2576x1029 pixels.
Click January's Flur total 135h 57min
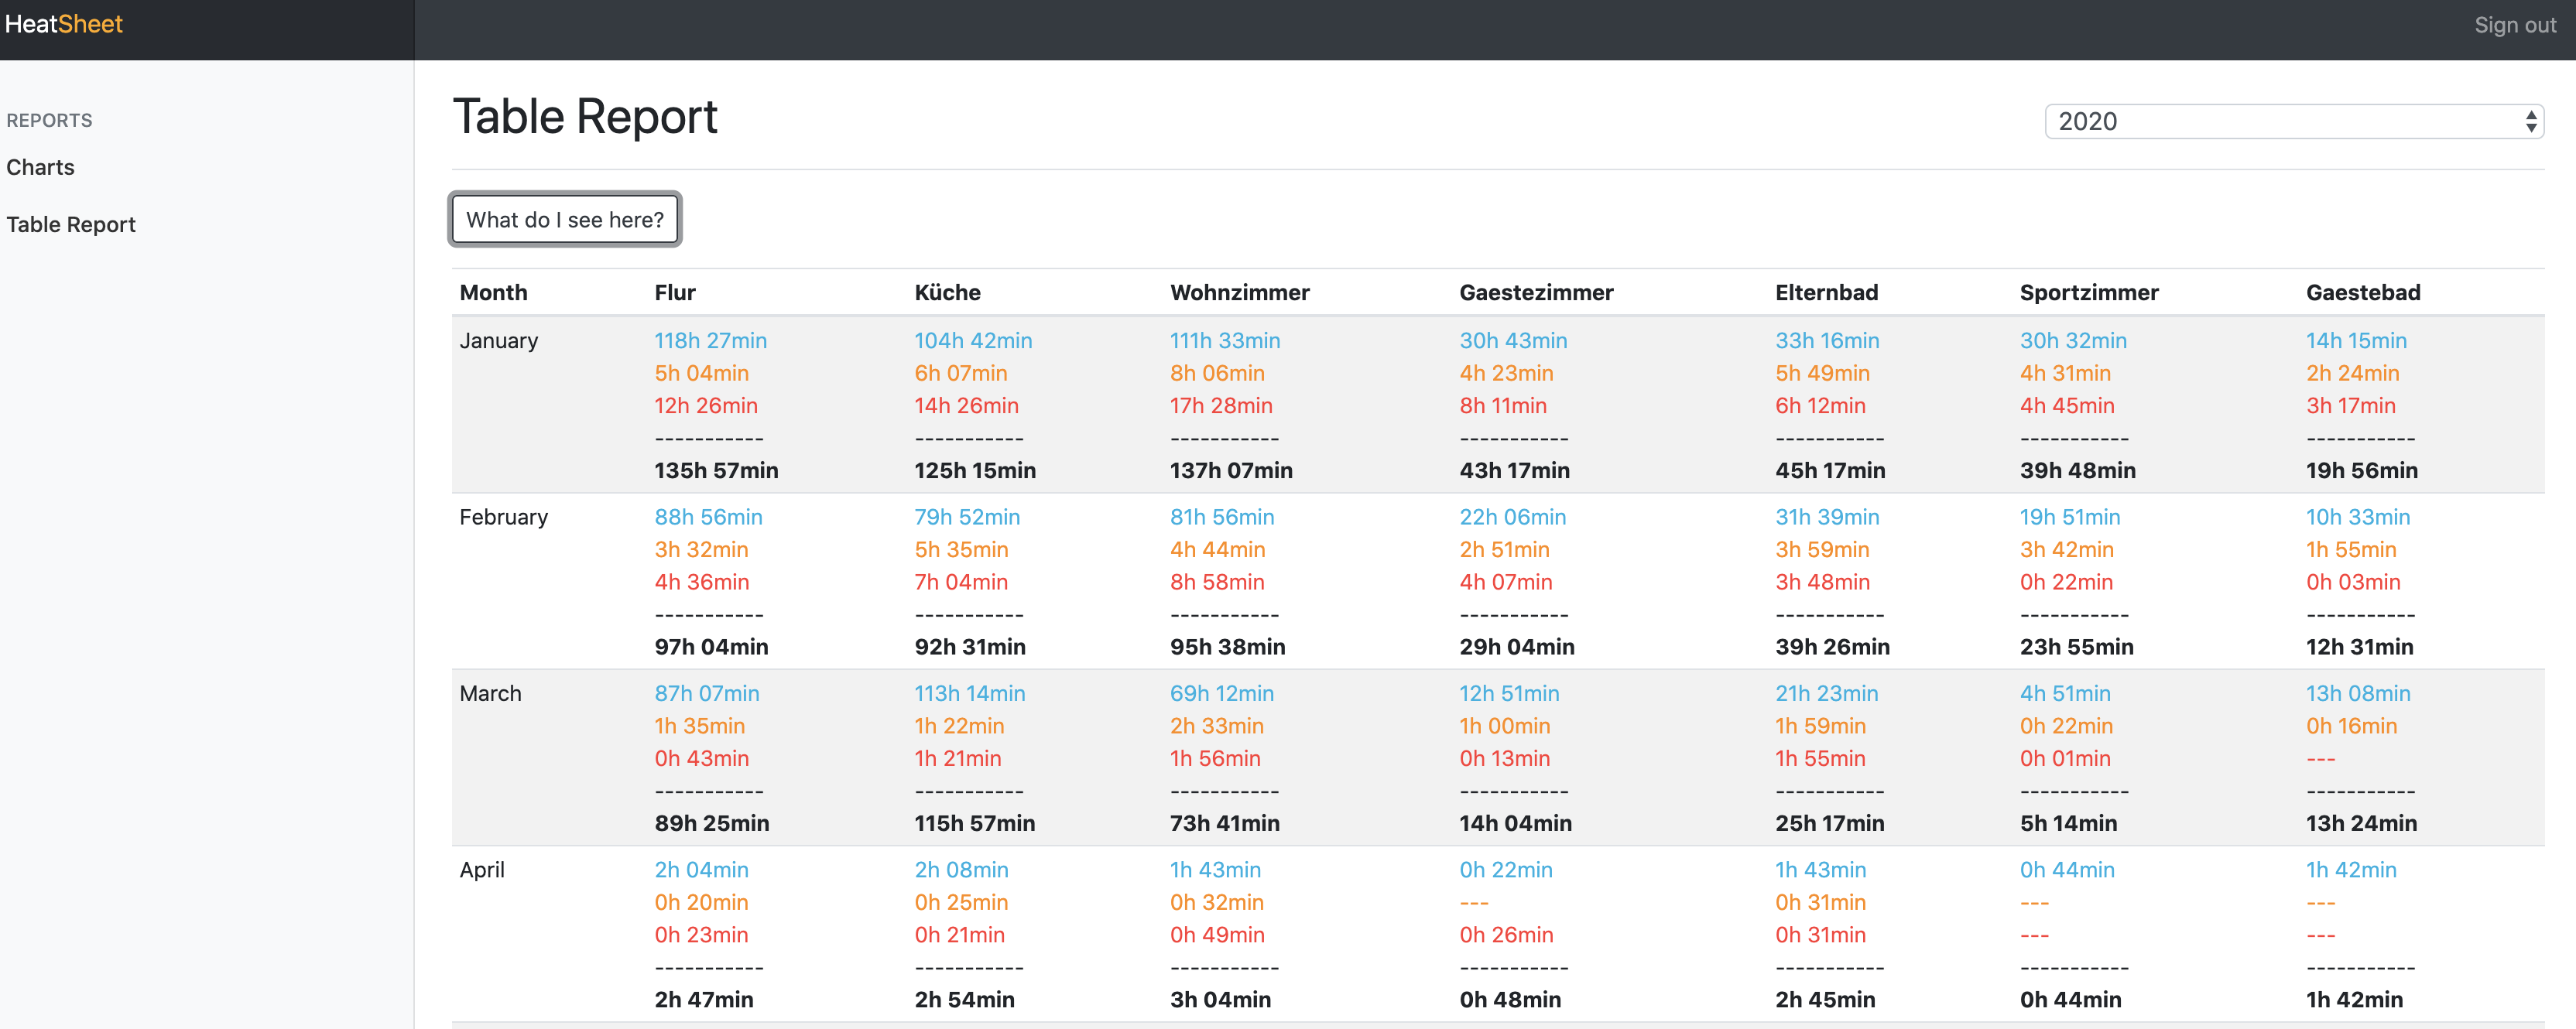click(716, 470)
